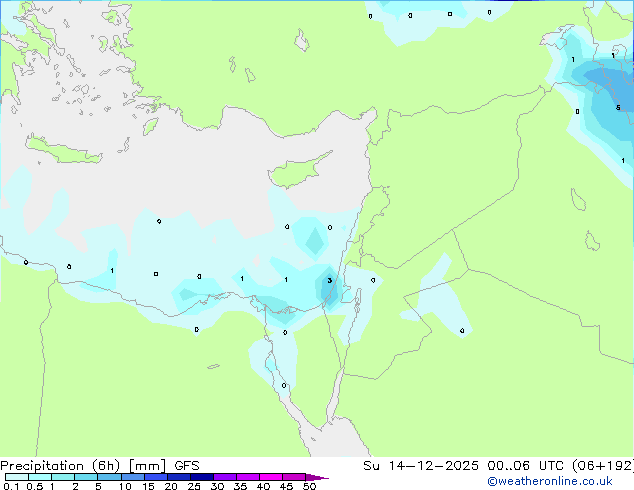Pick the 0.1–0.5 mm palest legend swatch
Image resolution: width=634 pixels, height=490 pixels.
[x=17, y=477]
